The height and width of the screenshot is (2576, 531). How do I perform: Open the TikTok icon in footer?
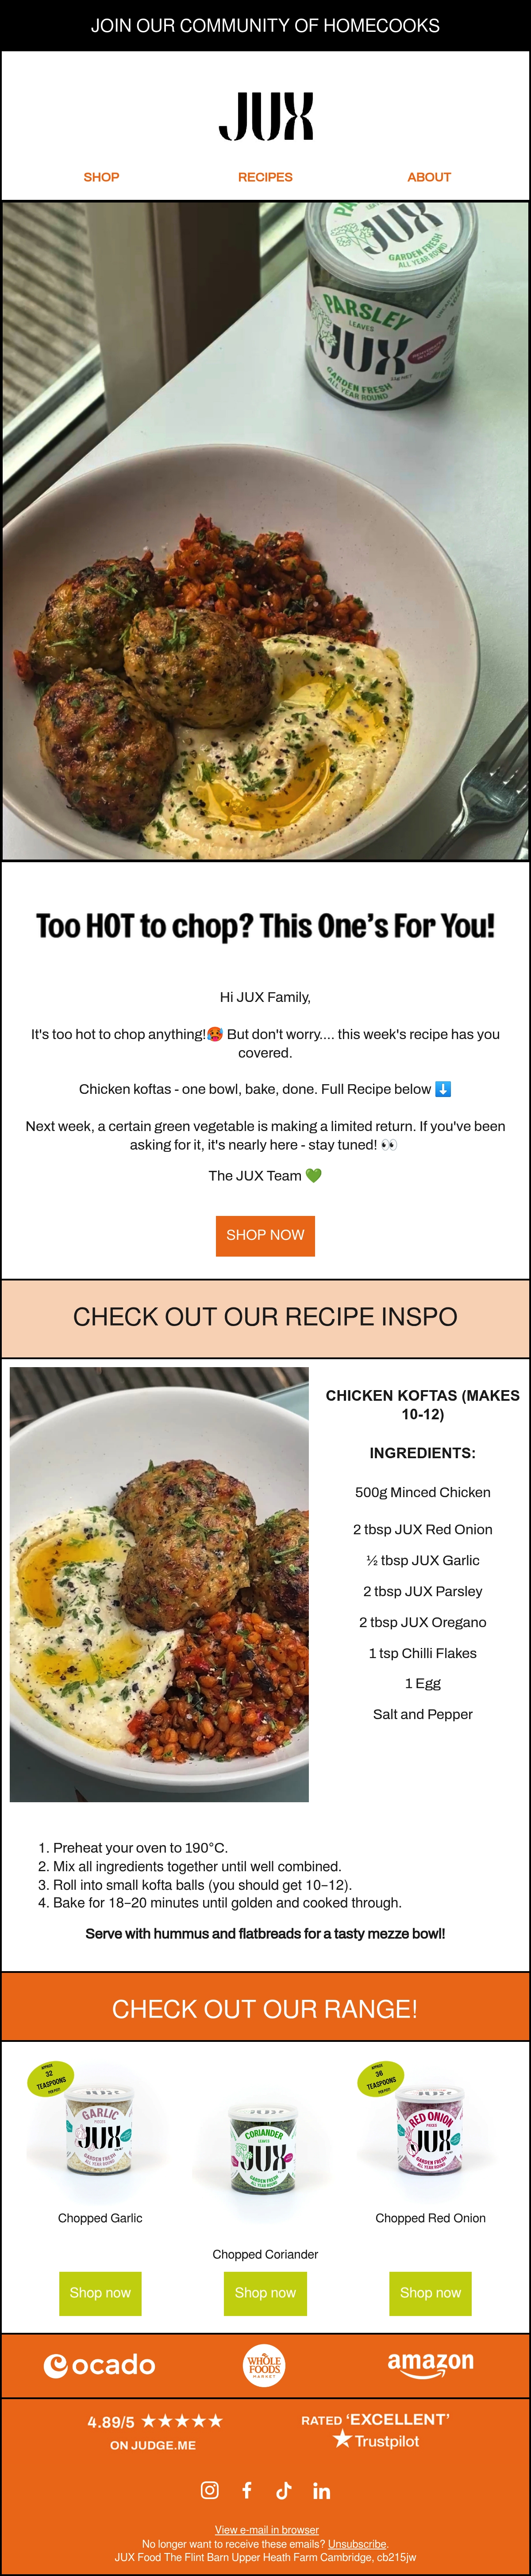pyautogui.click(x=284, y=2489)
